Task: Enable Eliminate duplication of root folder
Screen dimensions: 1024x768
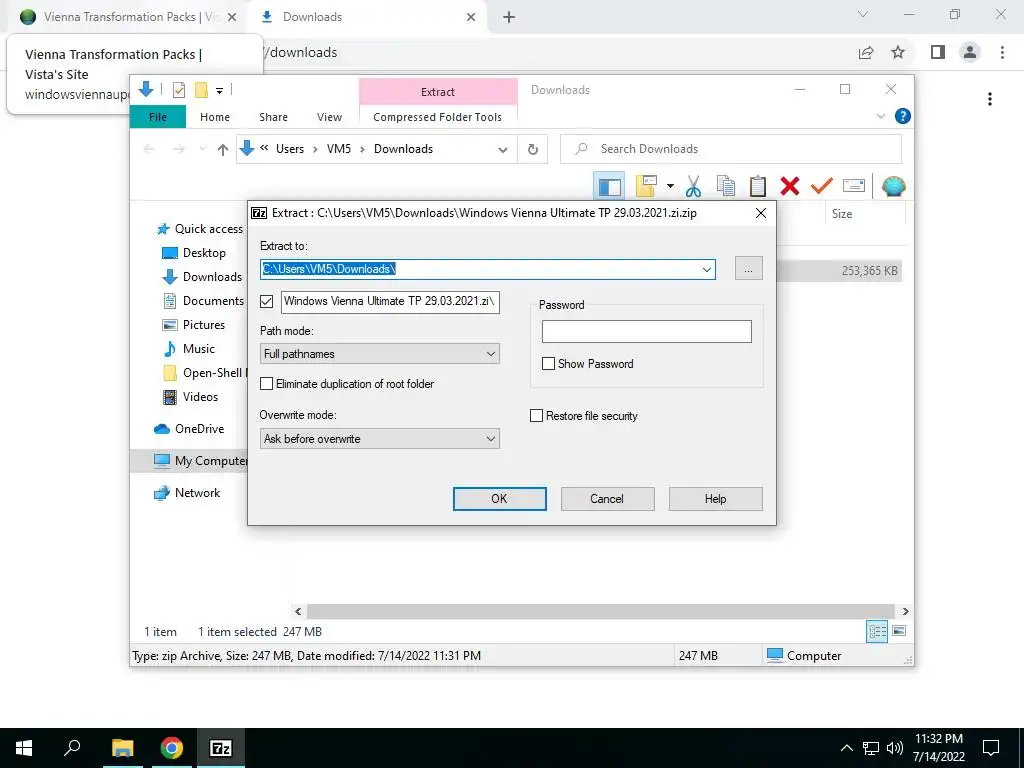Action: coord(266,384)
